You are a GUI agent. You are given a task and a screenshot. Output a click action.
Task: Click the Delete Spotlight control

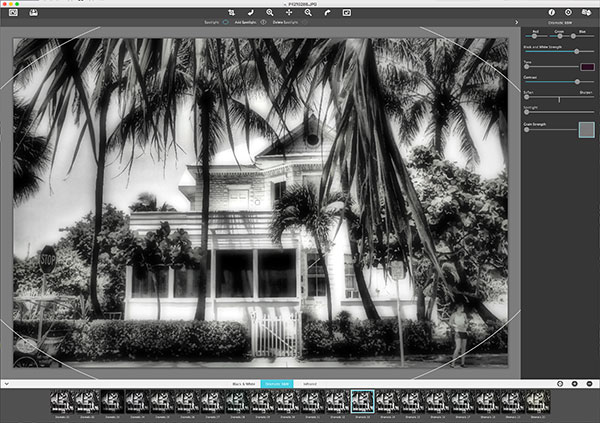(x=290, y=22)
